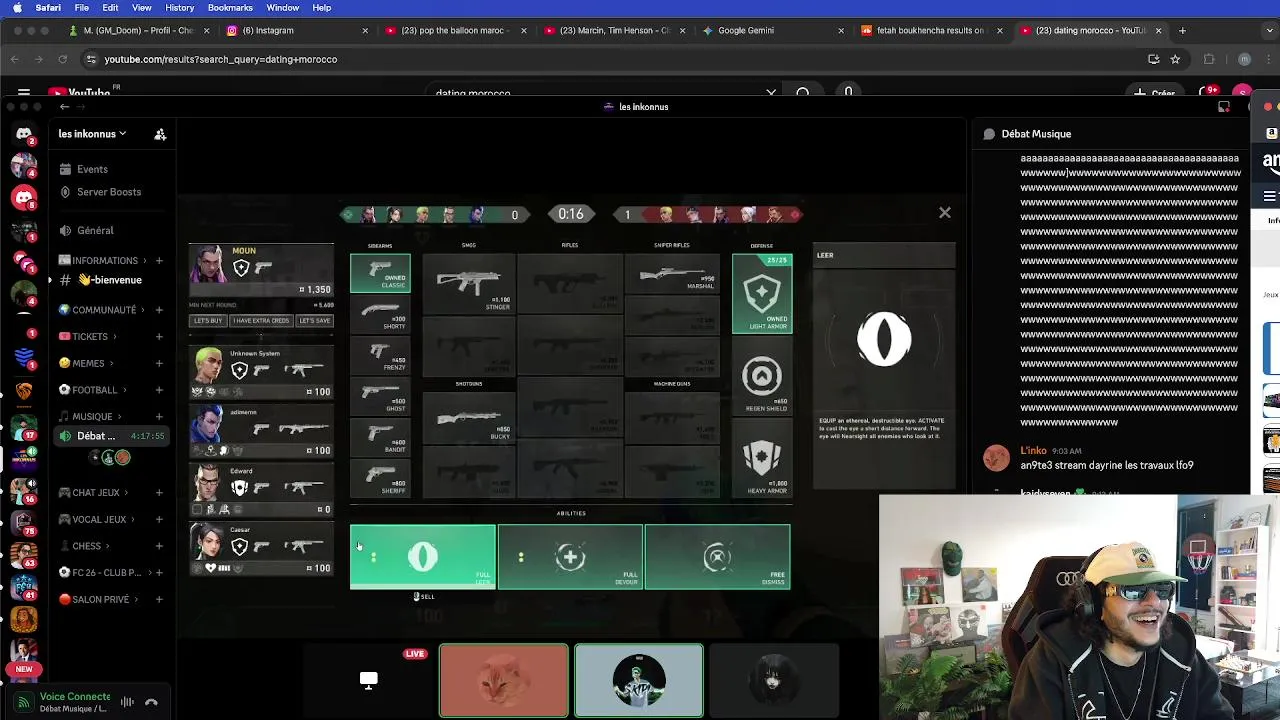
Task: Open the Débat Musique chat thread icon
Action: [x=989, y=134]
